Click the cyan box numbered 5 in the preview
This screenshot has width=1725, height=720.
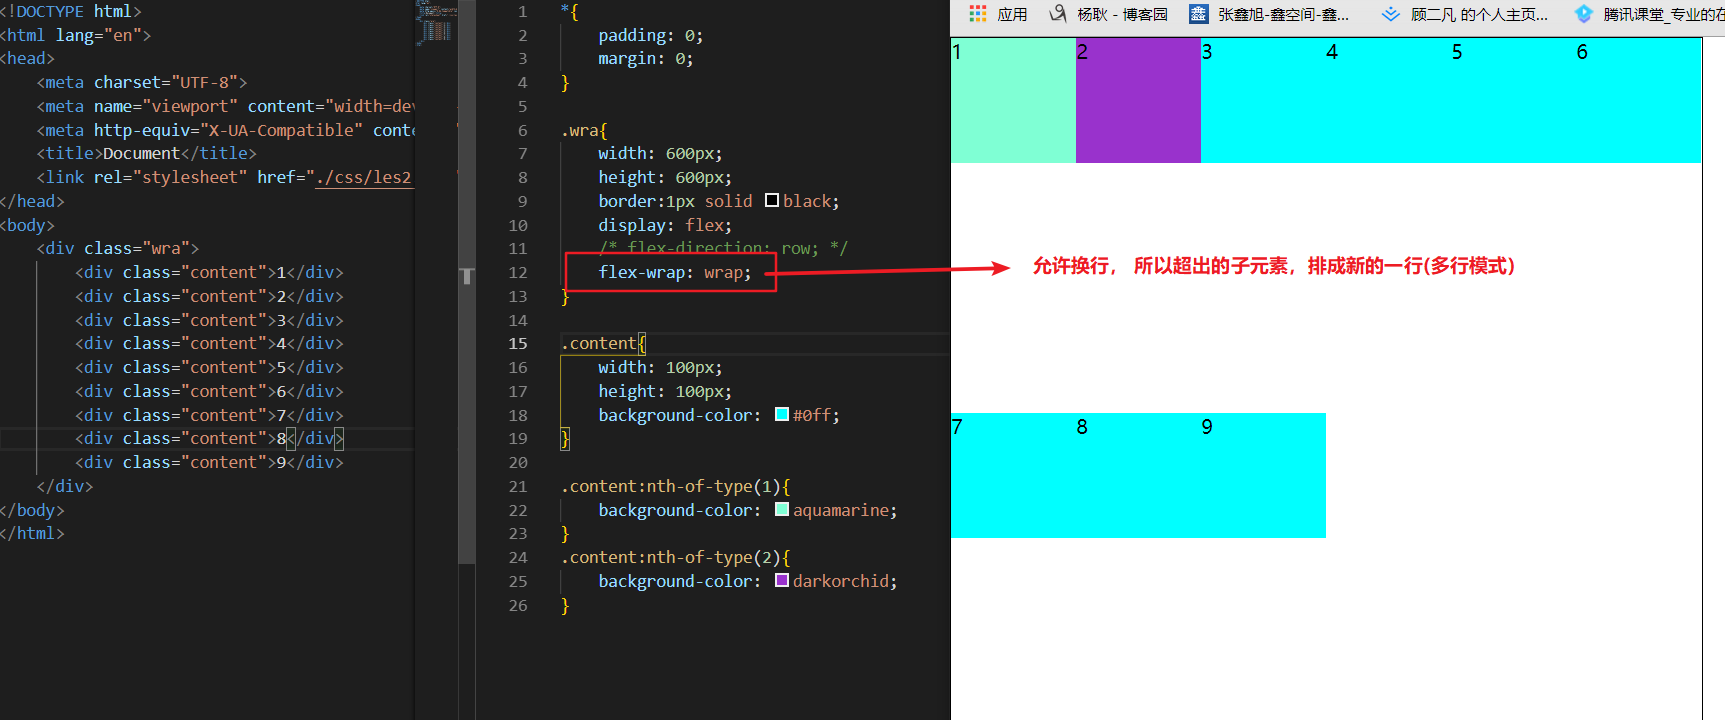[x=1513, y=100]
